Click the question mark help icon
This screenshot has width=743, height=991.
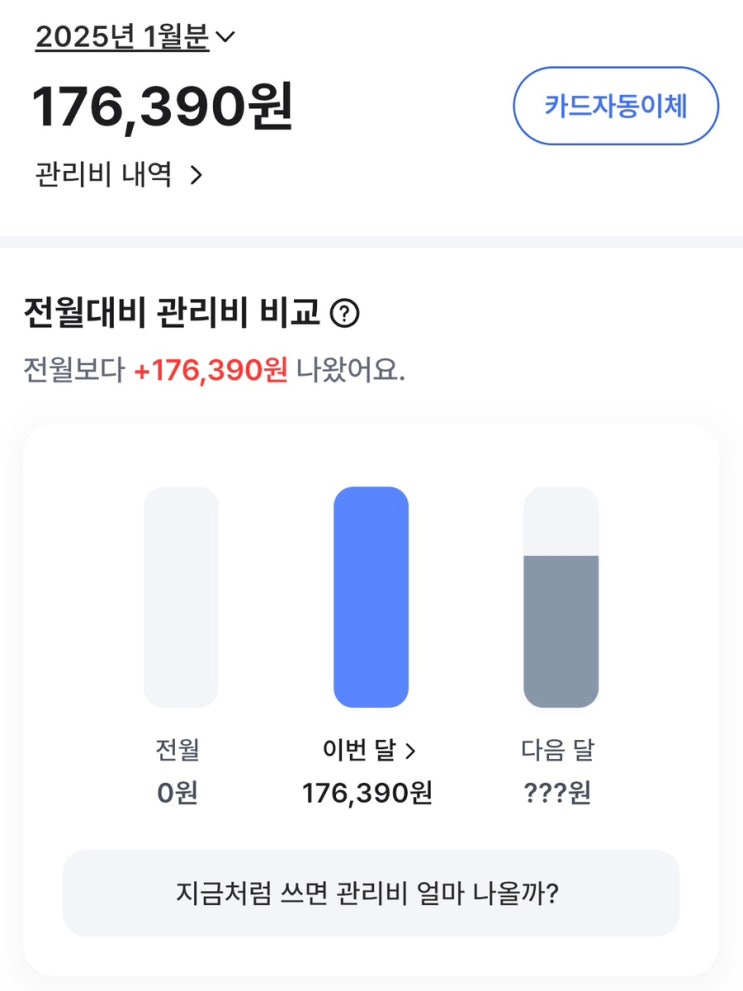344,314
